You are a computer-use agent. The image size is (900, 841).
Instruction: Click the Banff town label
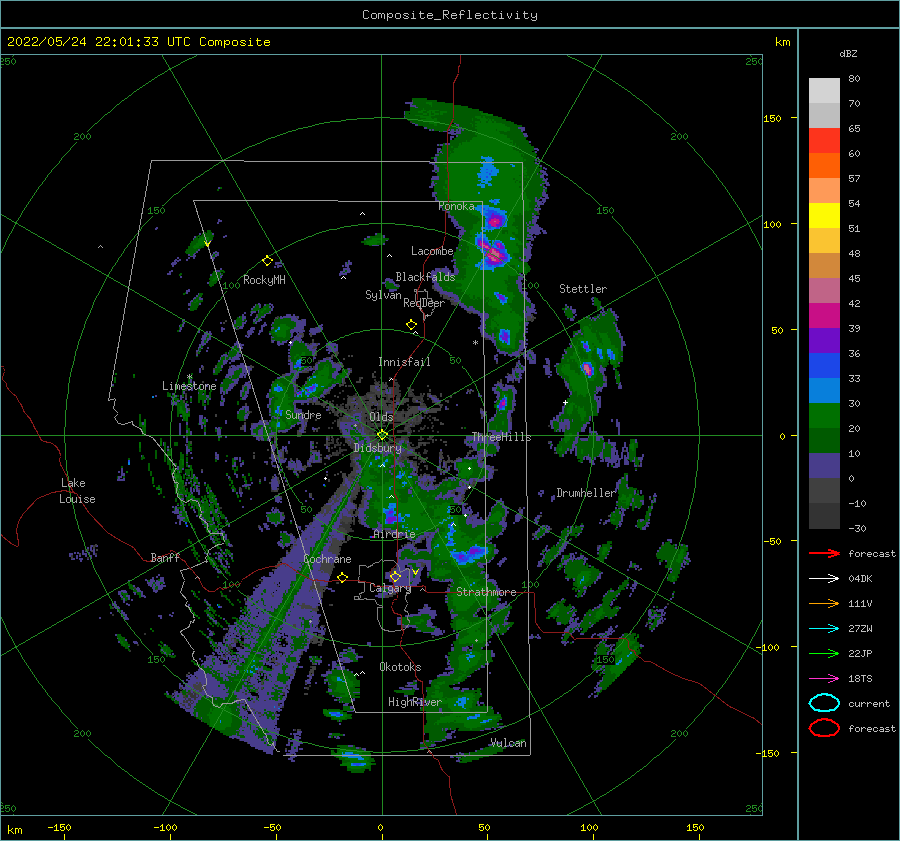[165, 557]
